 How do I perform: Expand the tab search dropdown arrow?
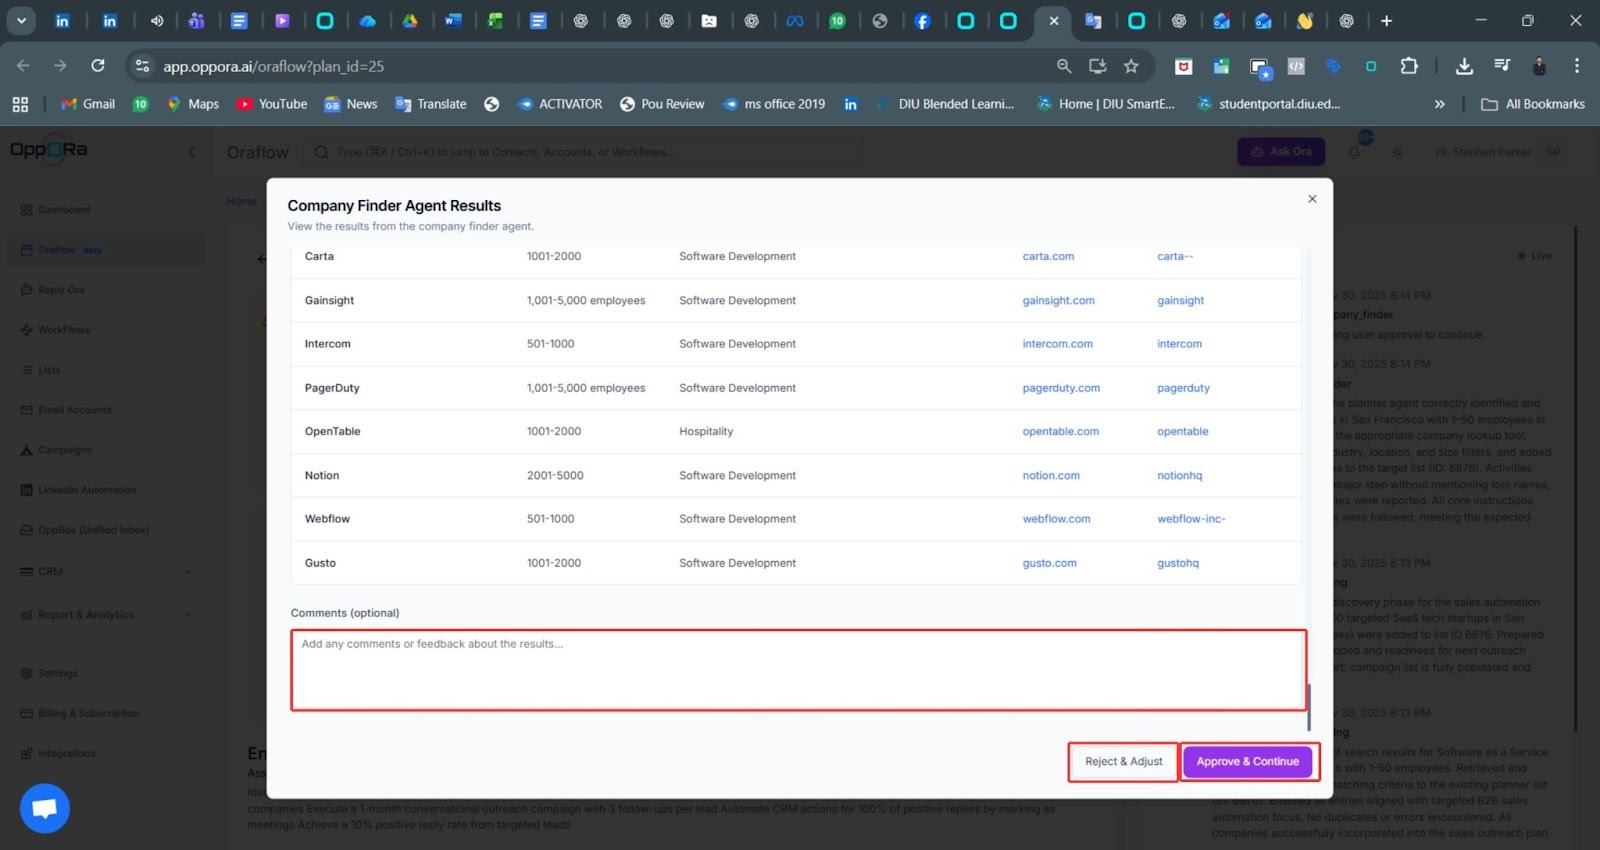coord(21,20)
